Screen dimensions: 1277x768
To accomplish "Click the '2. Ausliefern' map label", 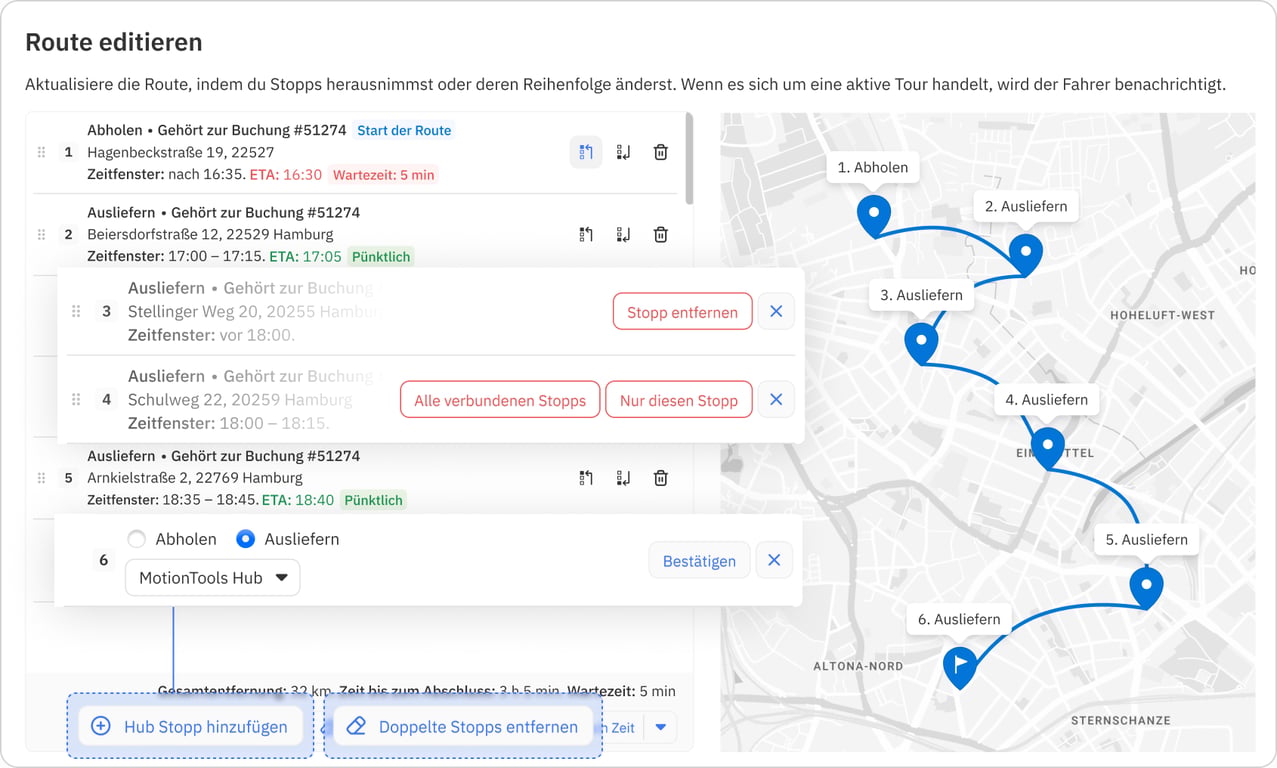I will click(x=1026, y=206).
